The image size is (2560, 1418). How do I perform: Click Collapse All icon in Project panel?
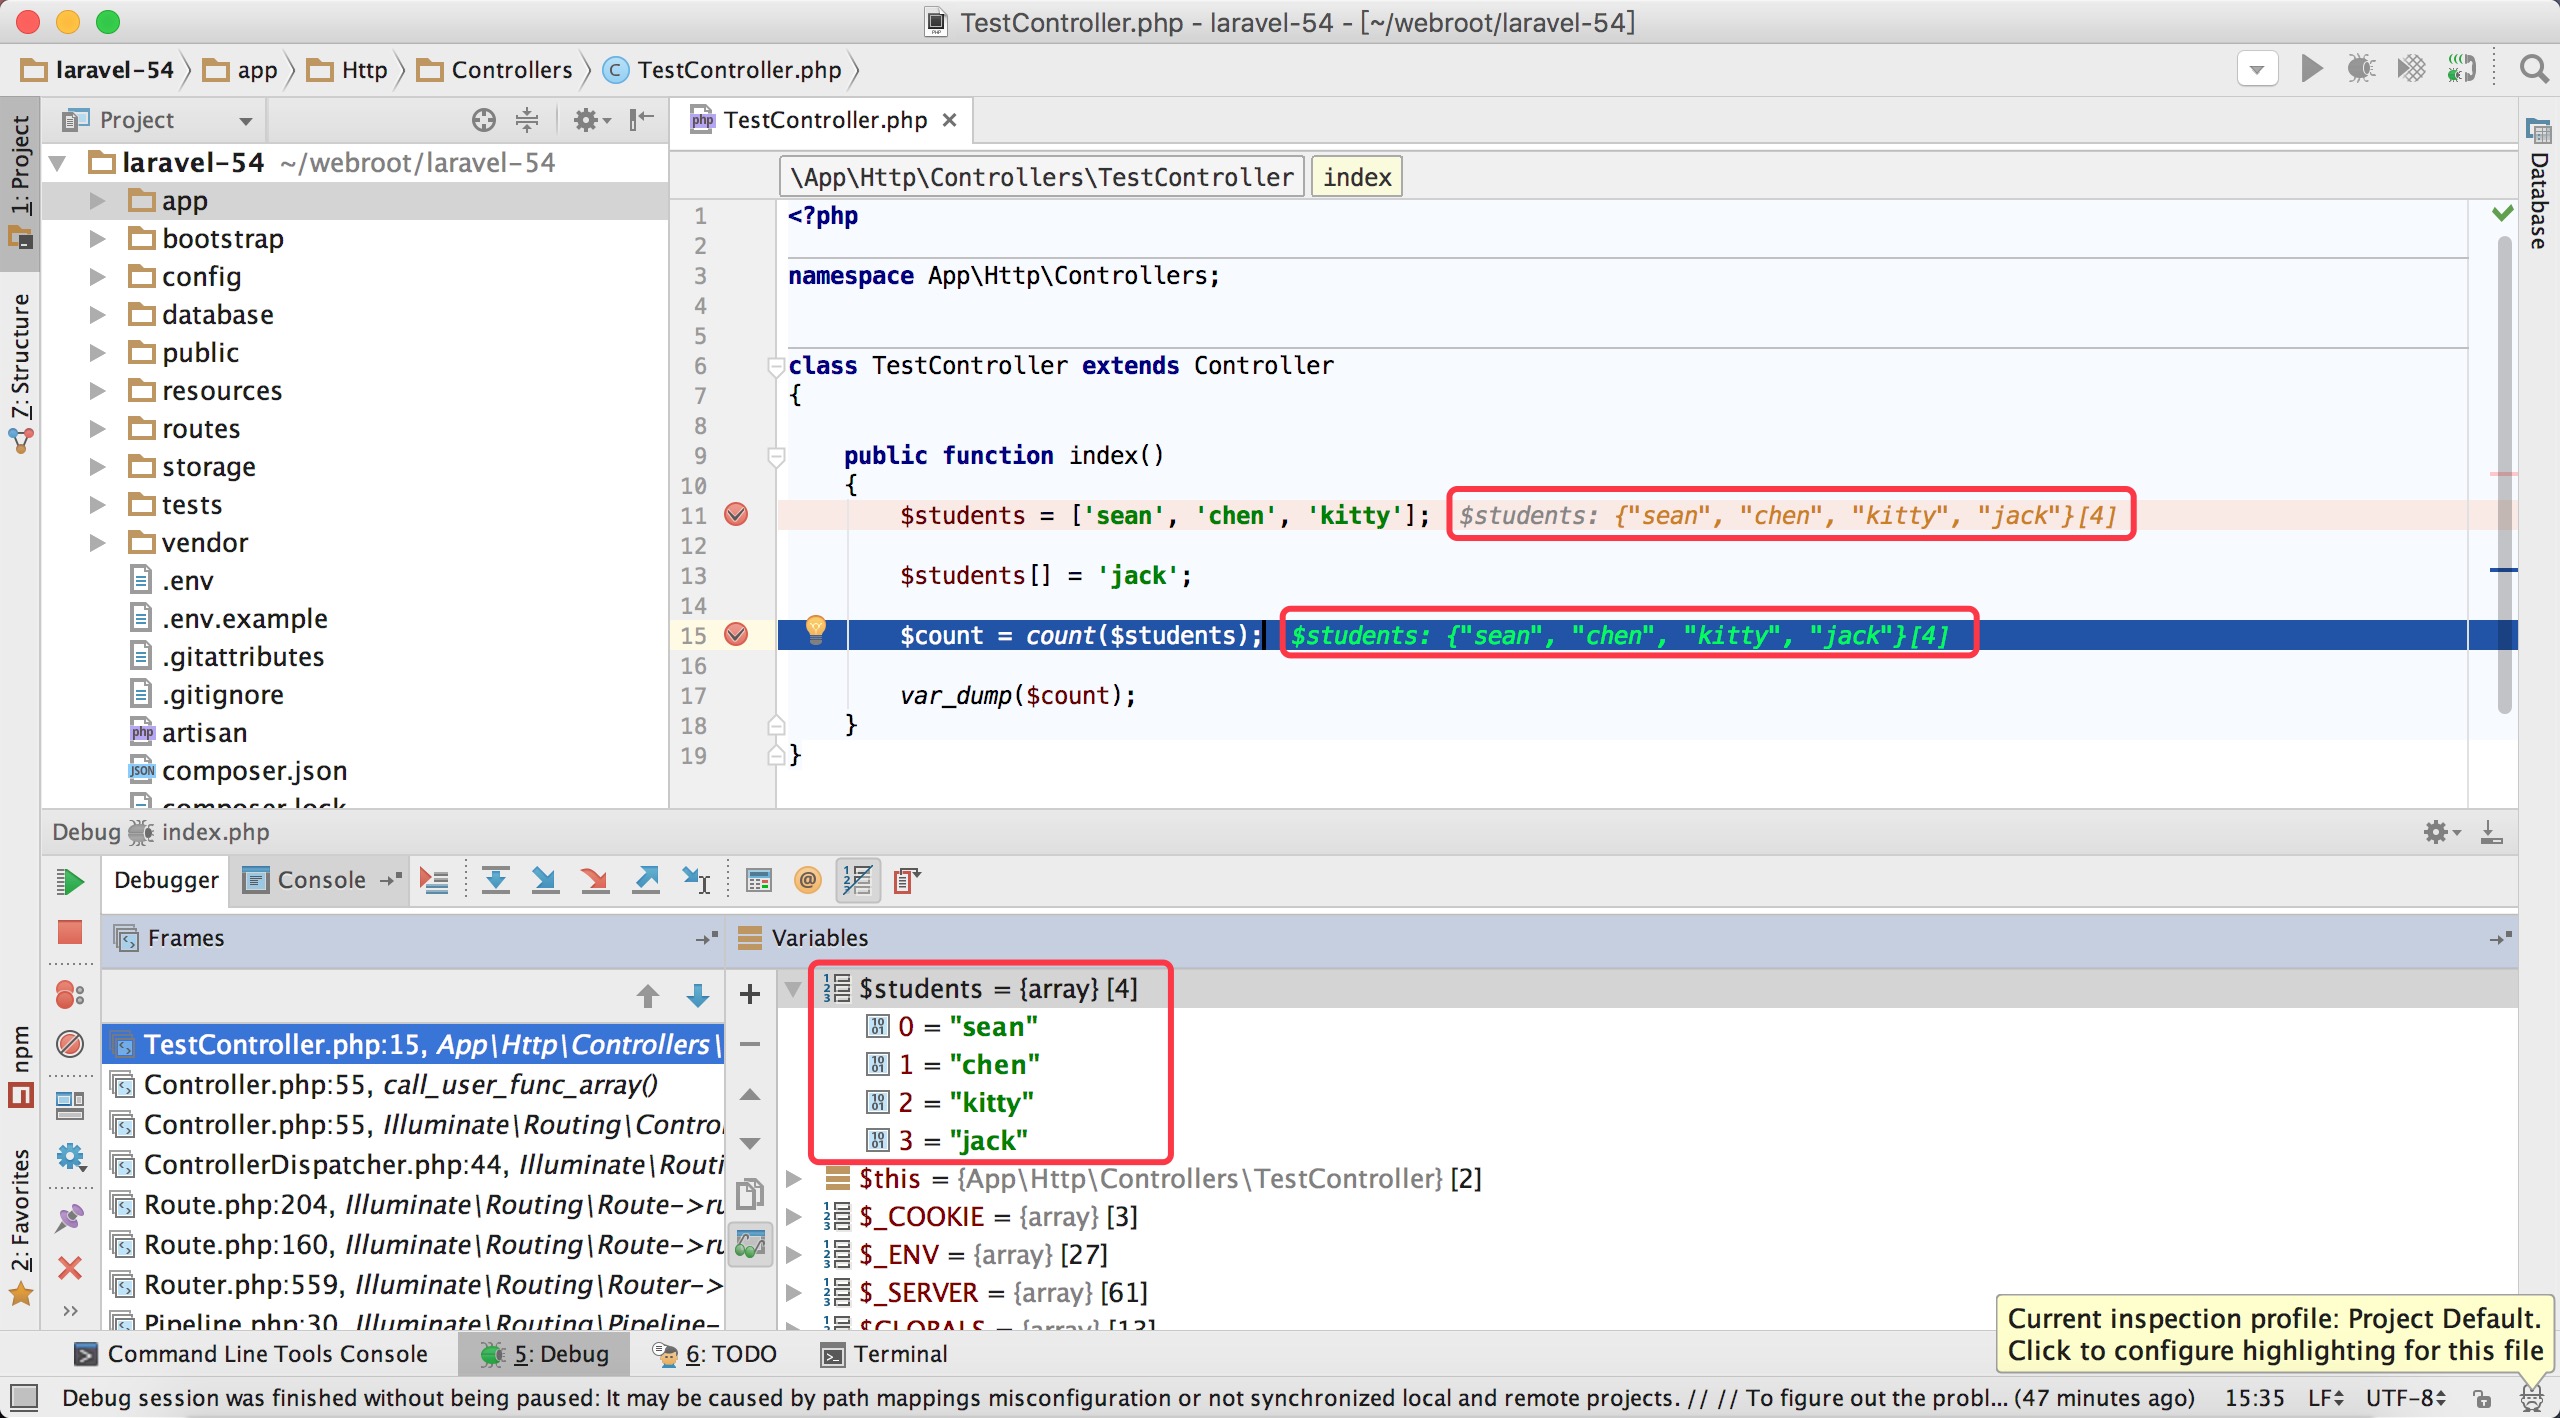pyautogui.click(x=527, y=120)
